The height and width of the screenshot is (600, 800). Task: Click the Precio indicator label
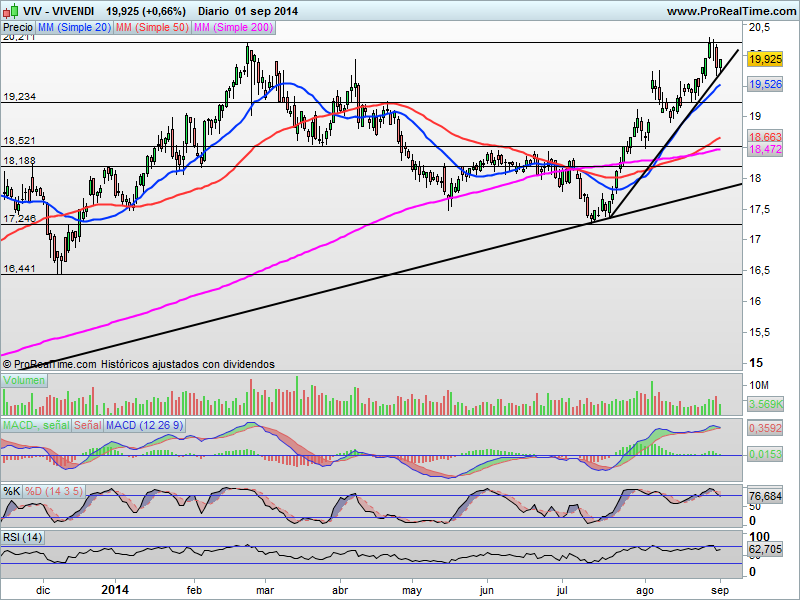pyautogui.click(x=18, y=28)
